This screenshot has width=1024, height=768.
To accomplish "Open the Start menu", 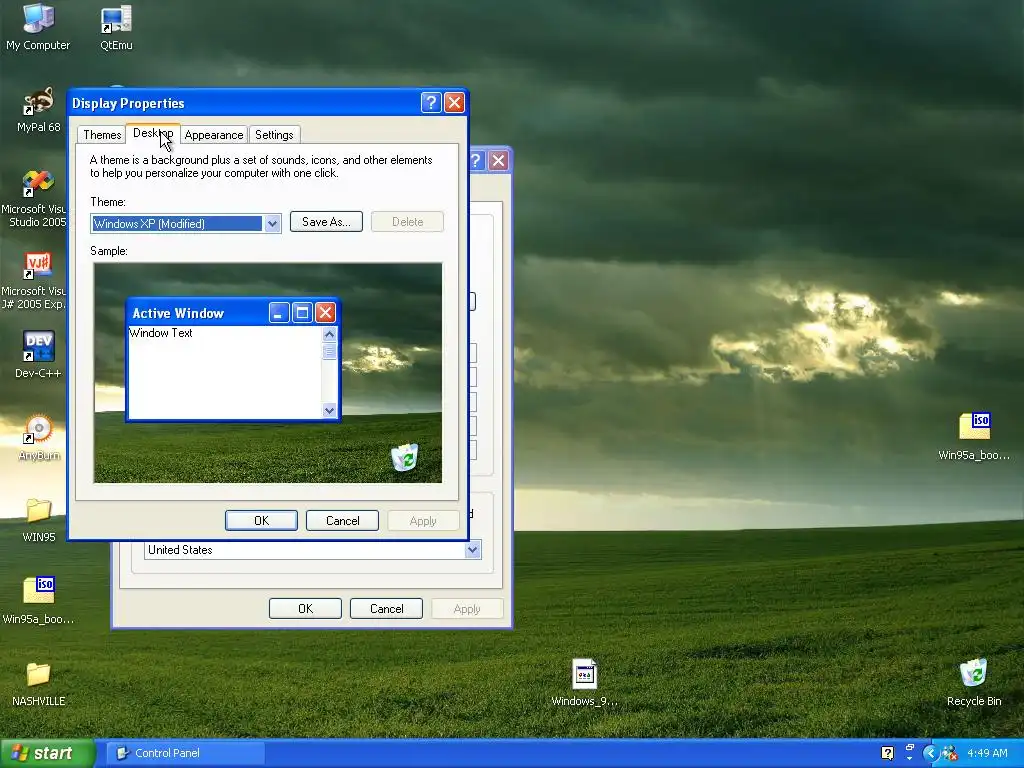I will pos(47,753).
